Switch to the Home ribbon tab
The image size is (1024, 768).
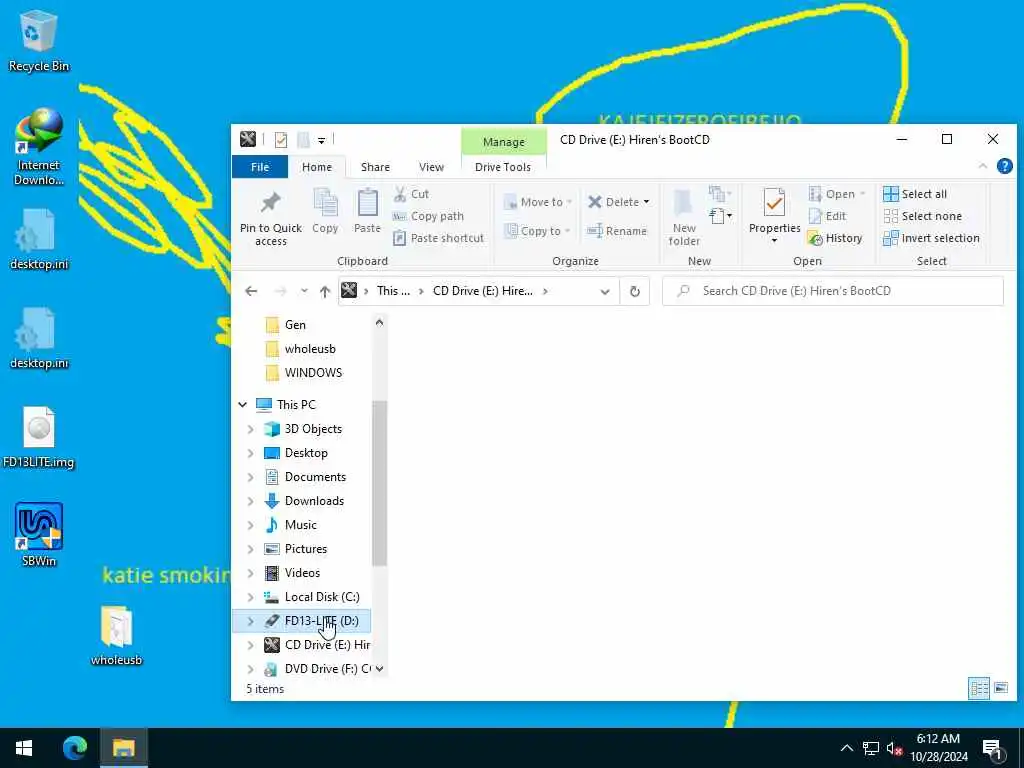(317, 167)
